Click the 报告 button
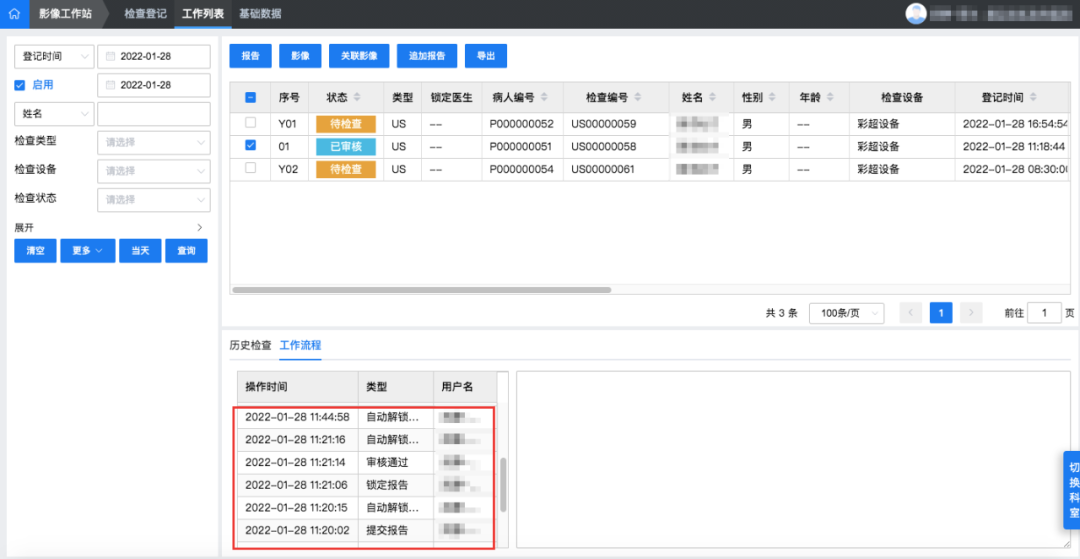Screen dimensions: 1080x559 tap(251, 56)
